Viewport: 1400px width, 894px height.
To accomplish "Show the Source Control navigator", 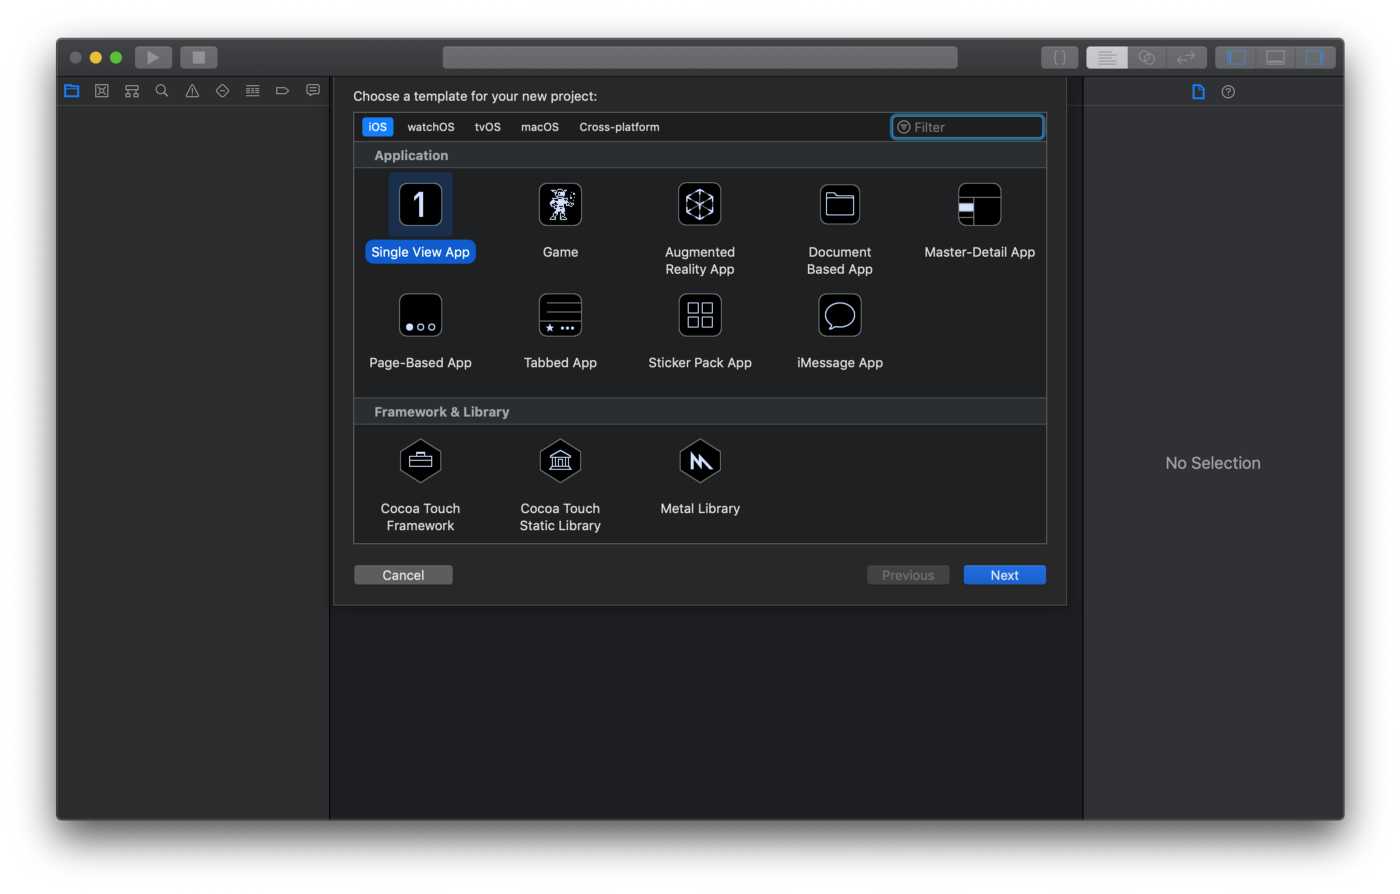I will pyautogui.click(x=102, y=91).
